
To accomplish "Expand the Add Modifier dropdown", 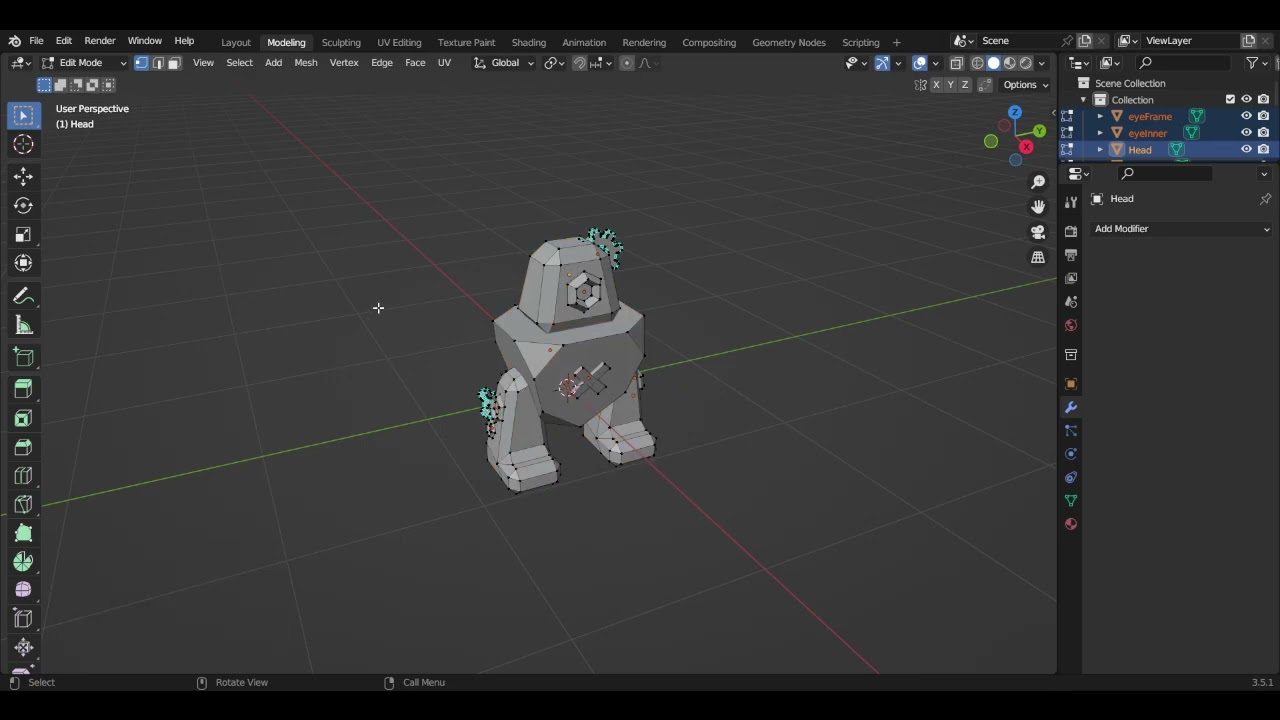I will [1181, 229].
